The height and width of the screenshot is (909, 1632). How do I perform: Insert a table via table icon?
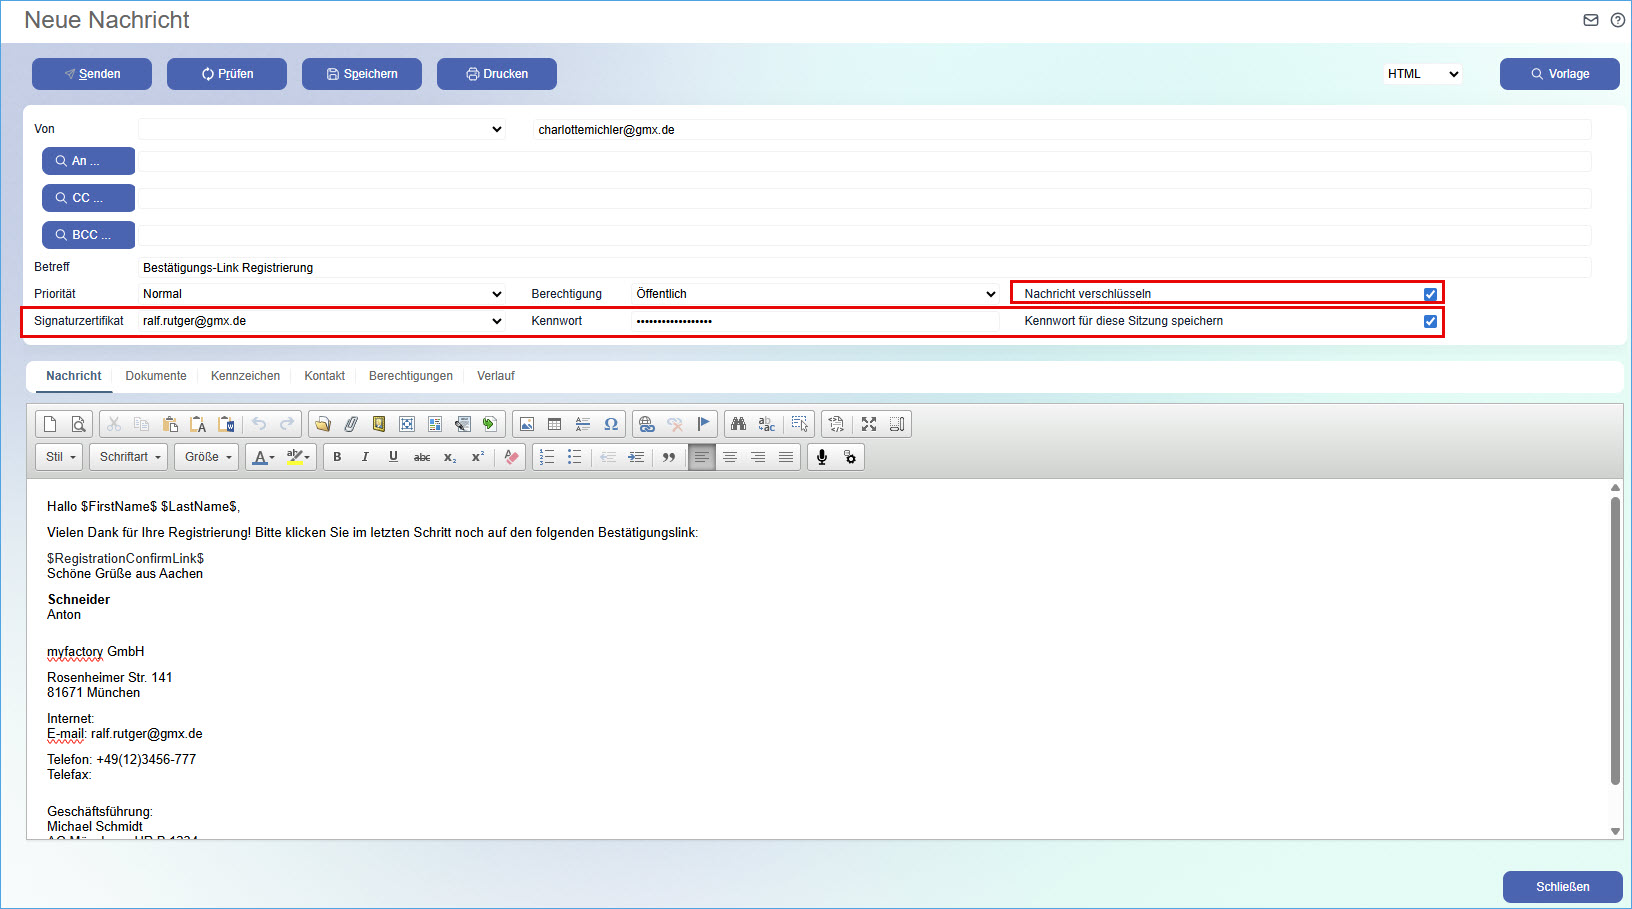pyautogui.click(x=555, y=424)
